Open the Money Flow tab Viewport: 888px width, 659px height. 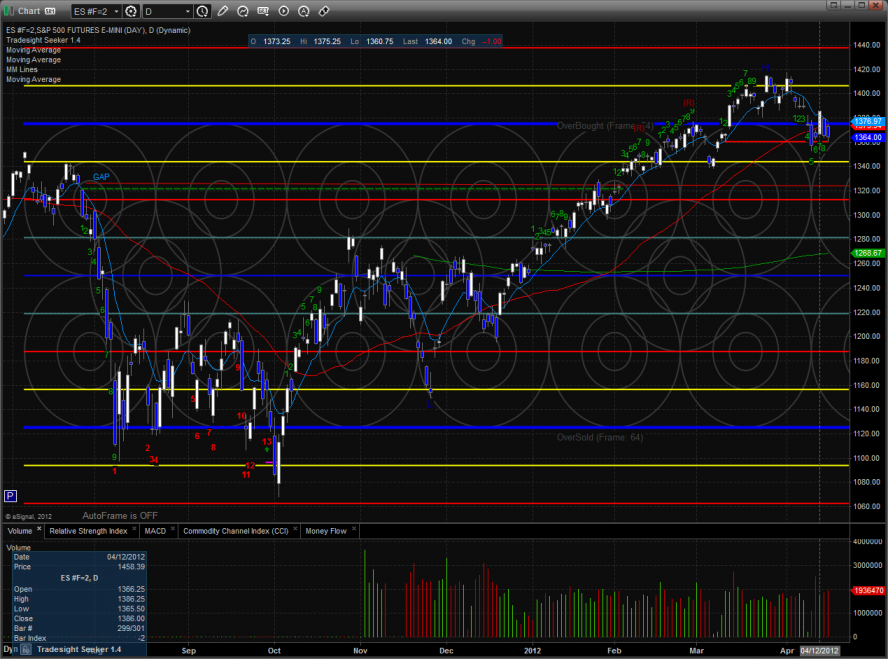coord(325,530)
